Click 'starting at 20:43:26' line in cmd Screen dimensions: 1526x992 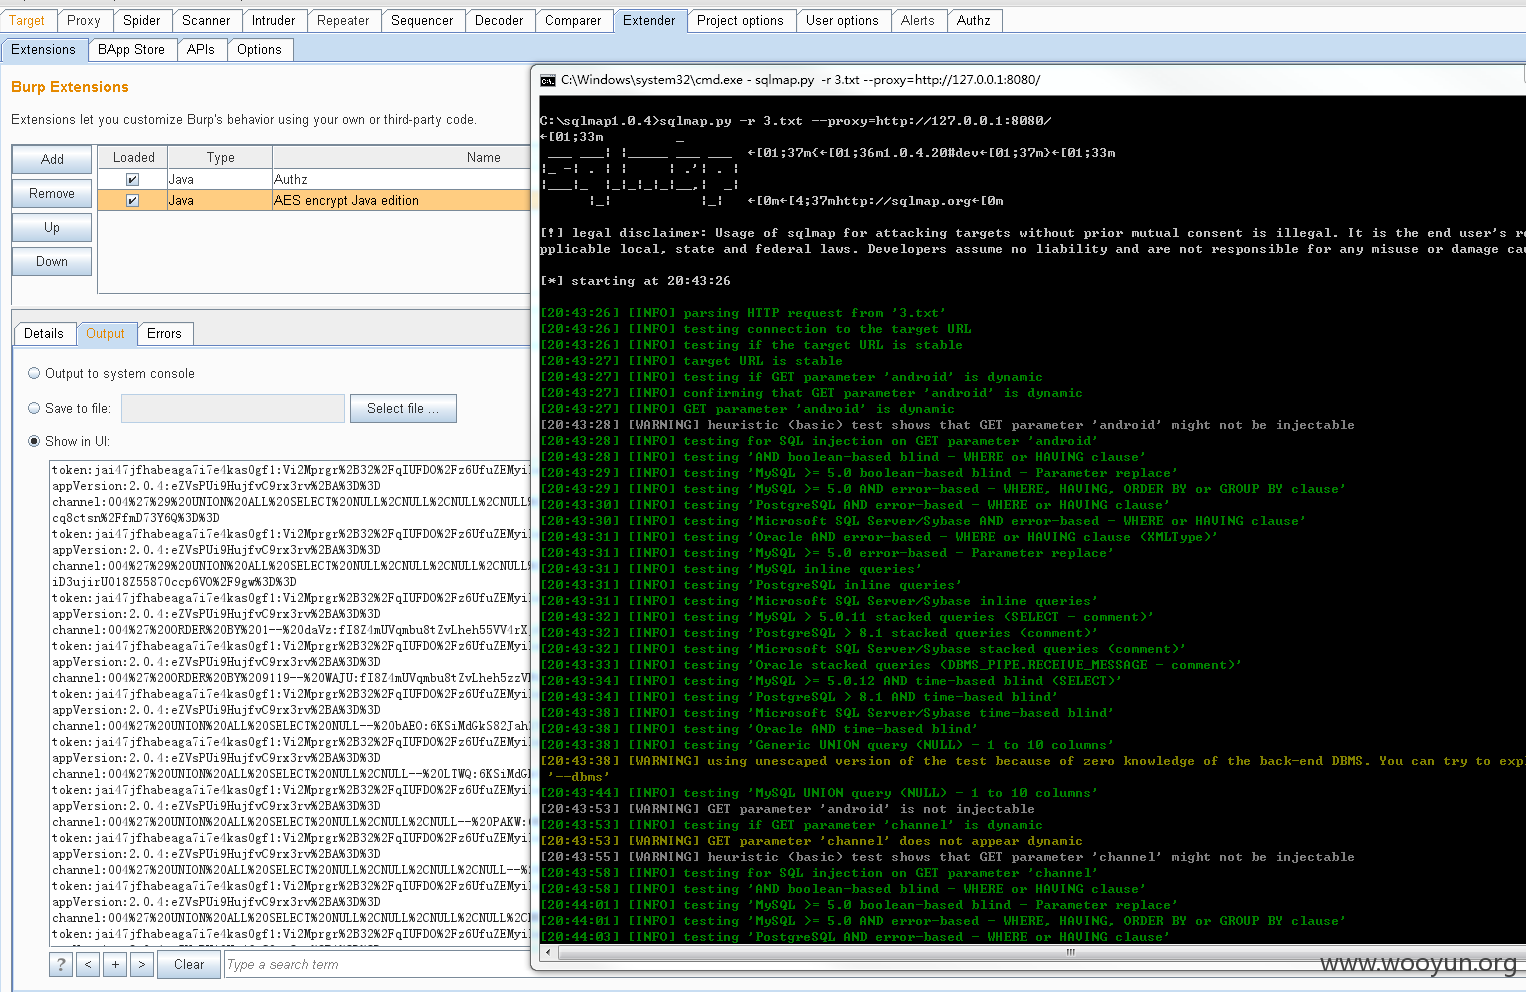(635, 281)
